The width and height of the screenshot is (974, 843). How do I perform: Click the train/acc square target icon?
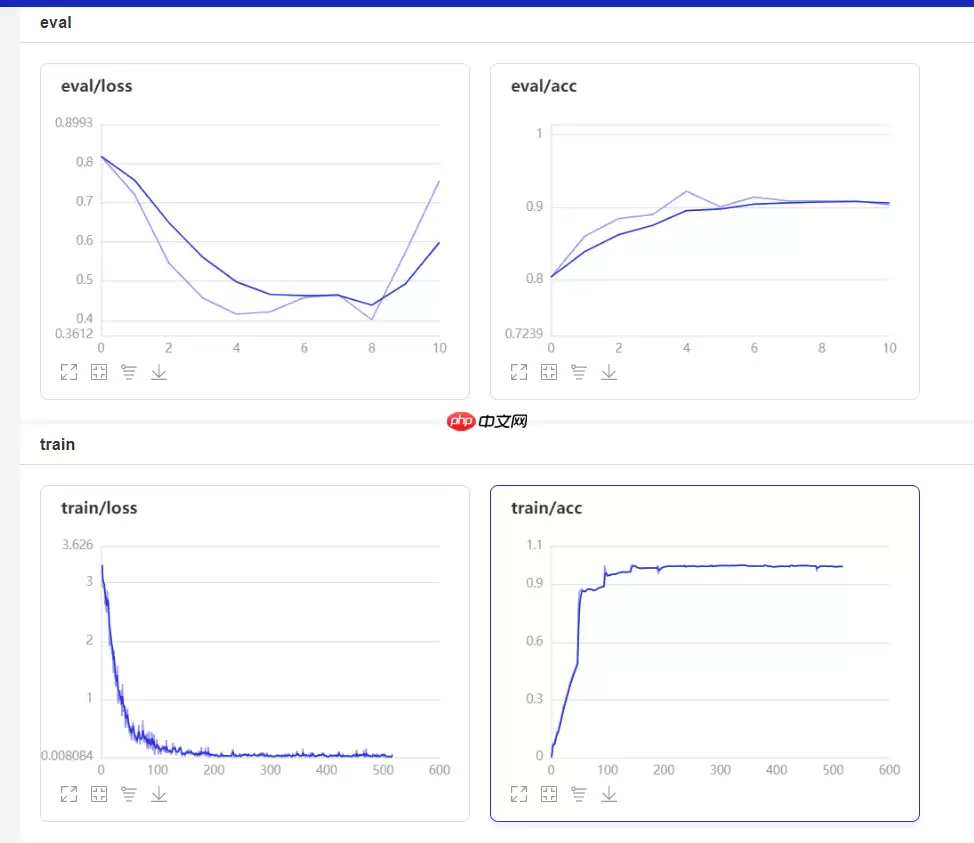[549, 794]
